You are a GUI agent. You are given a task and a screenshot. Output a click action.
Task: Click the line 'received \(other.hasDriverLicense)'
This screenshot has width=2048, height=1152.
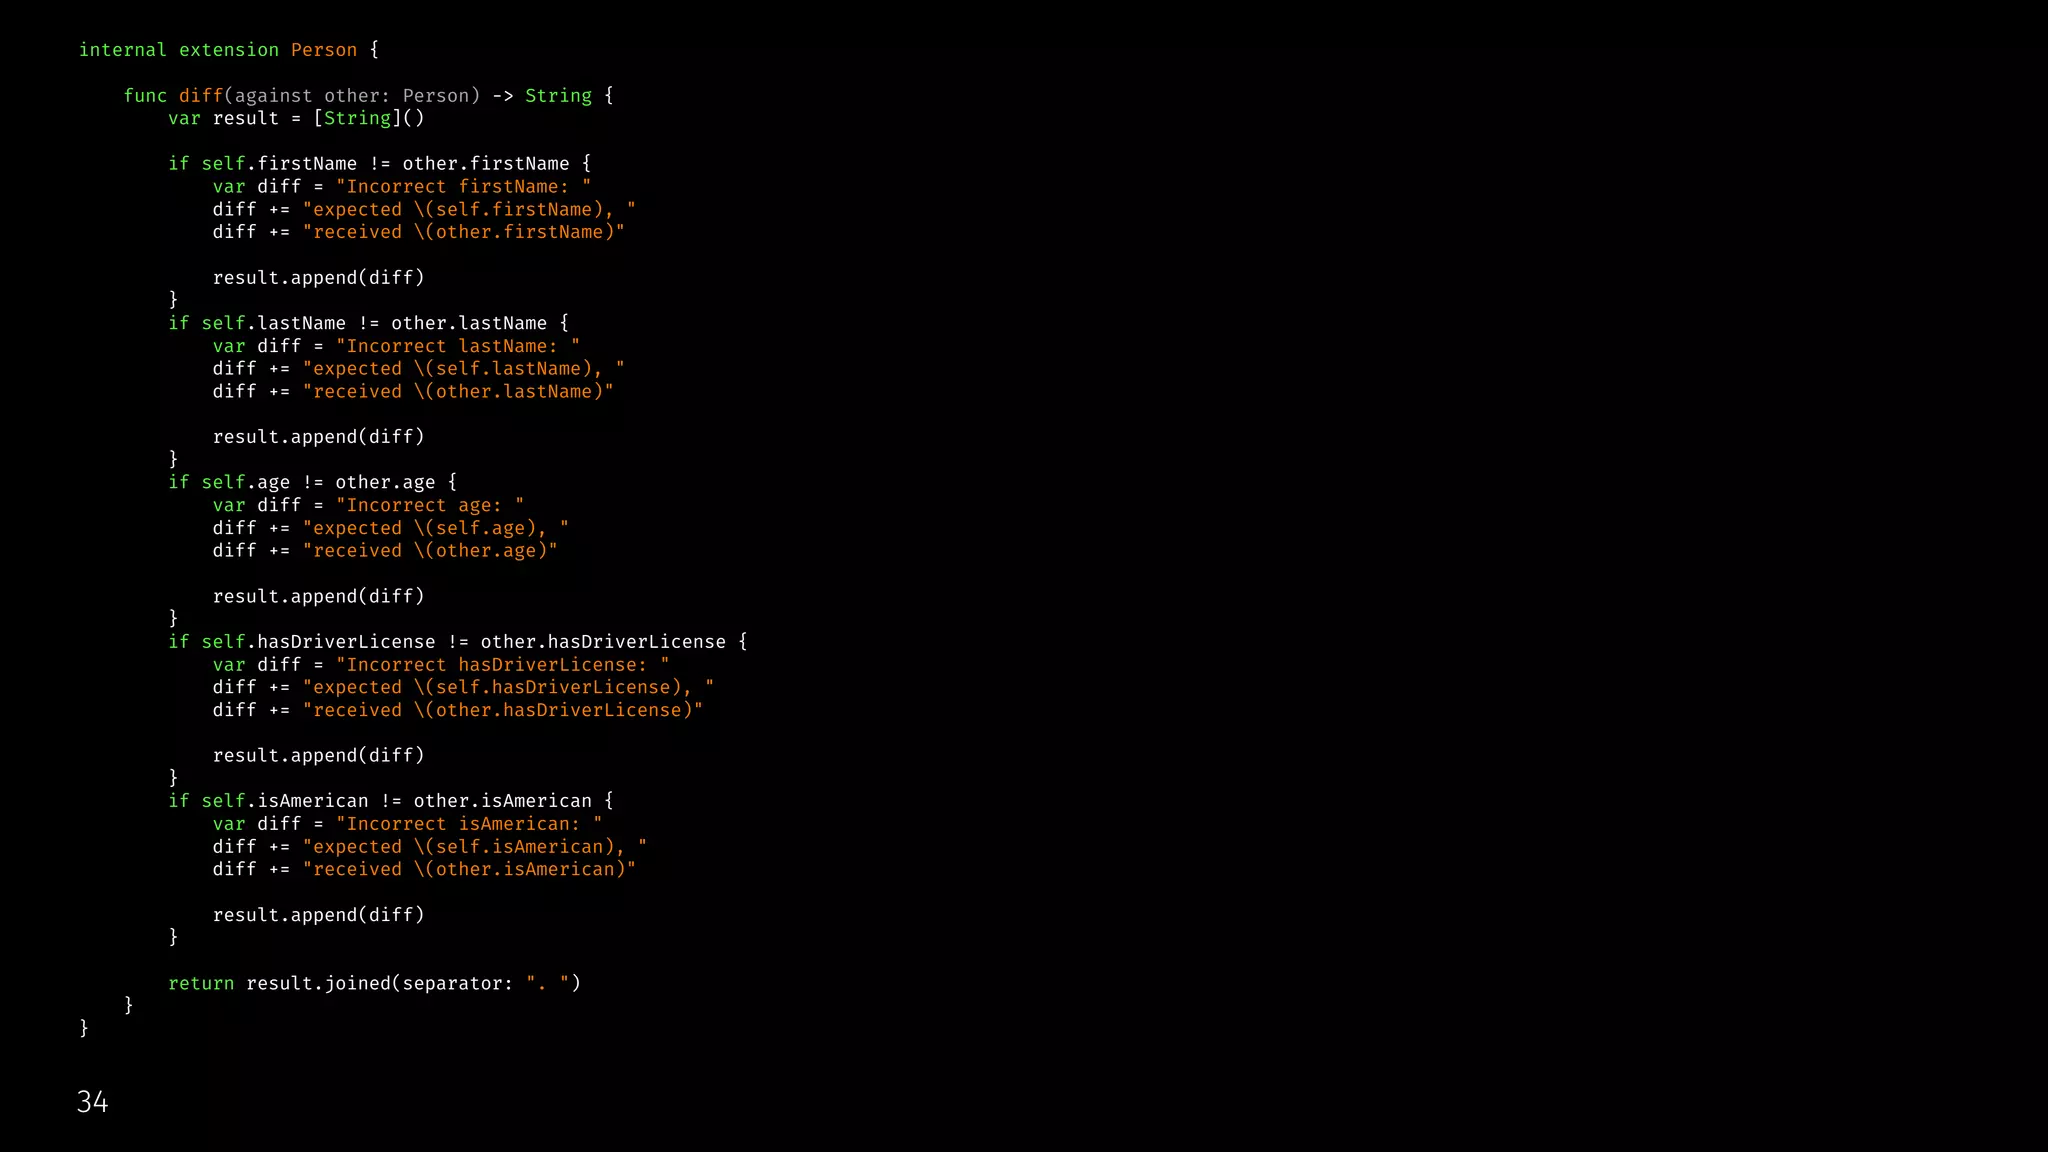458,710
